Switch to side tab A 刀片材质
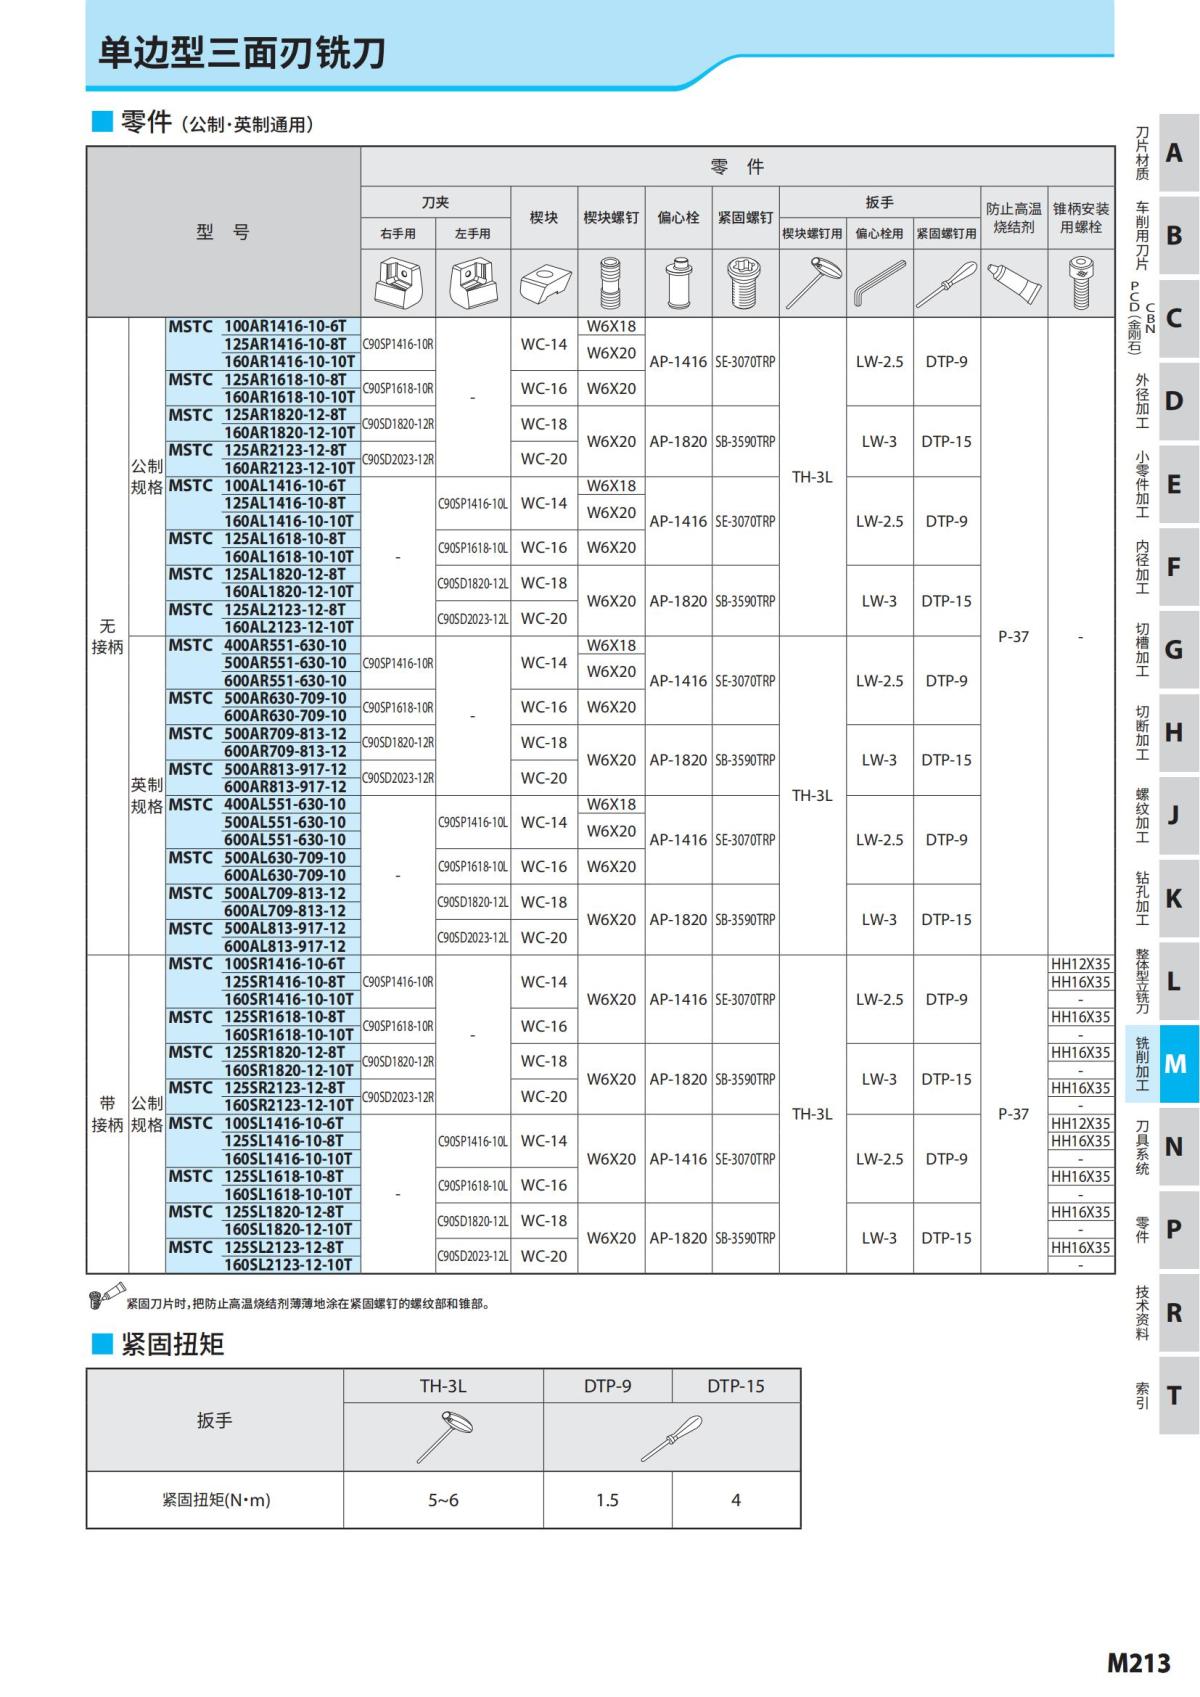This screenshot has height=1697, width=1200. 1161,153
